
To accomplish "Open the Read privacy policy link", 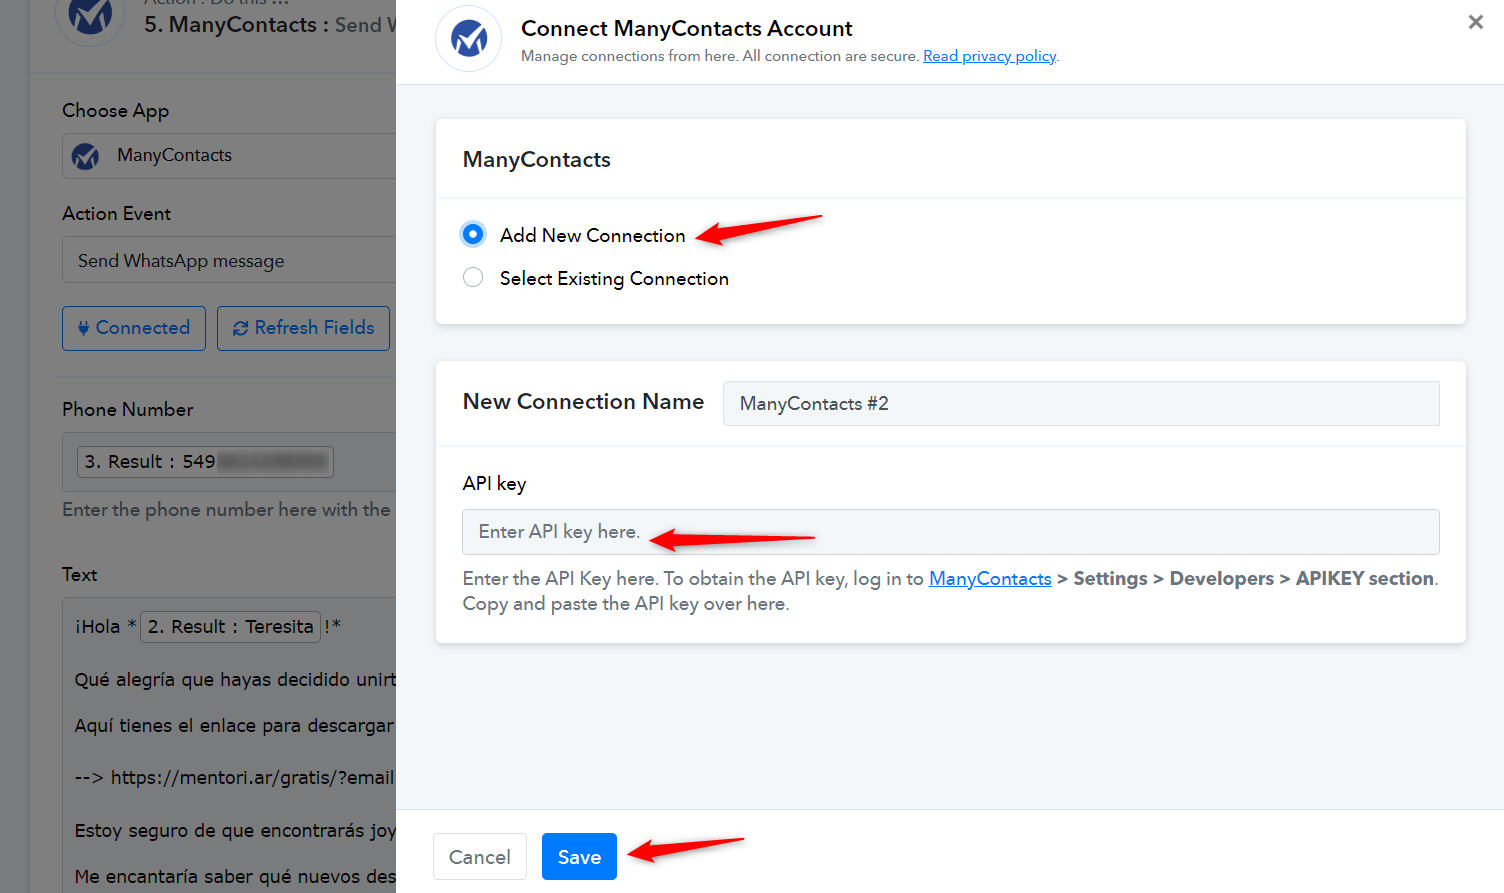I will tap(989, 56).
